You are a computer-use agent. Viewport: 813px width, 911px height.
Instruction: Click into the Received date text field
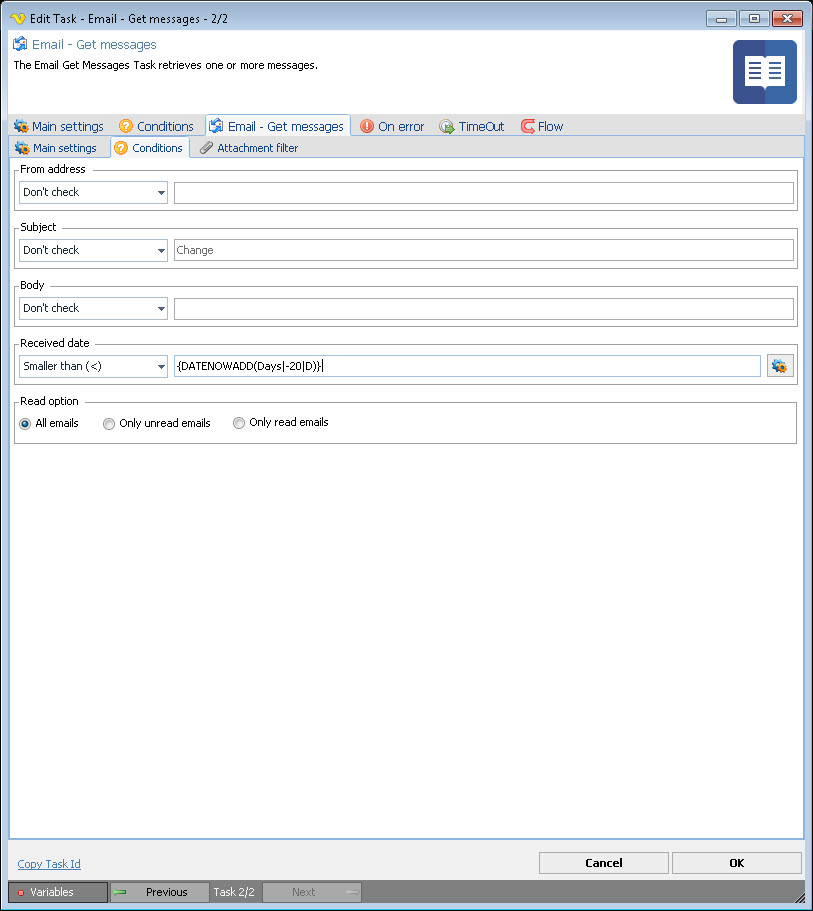coord(467,366)
